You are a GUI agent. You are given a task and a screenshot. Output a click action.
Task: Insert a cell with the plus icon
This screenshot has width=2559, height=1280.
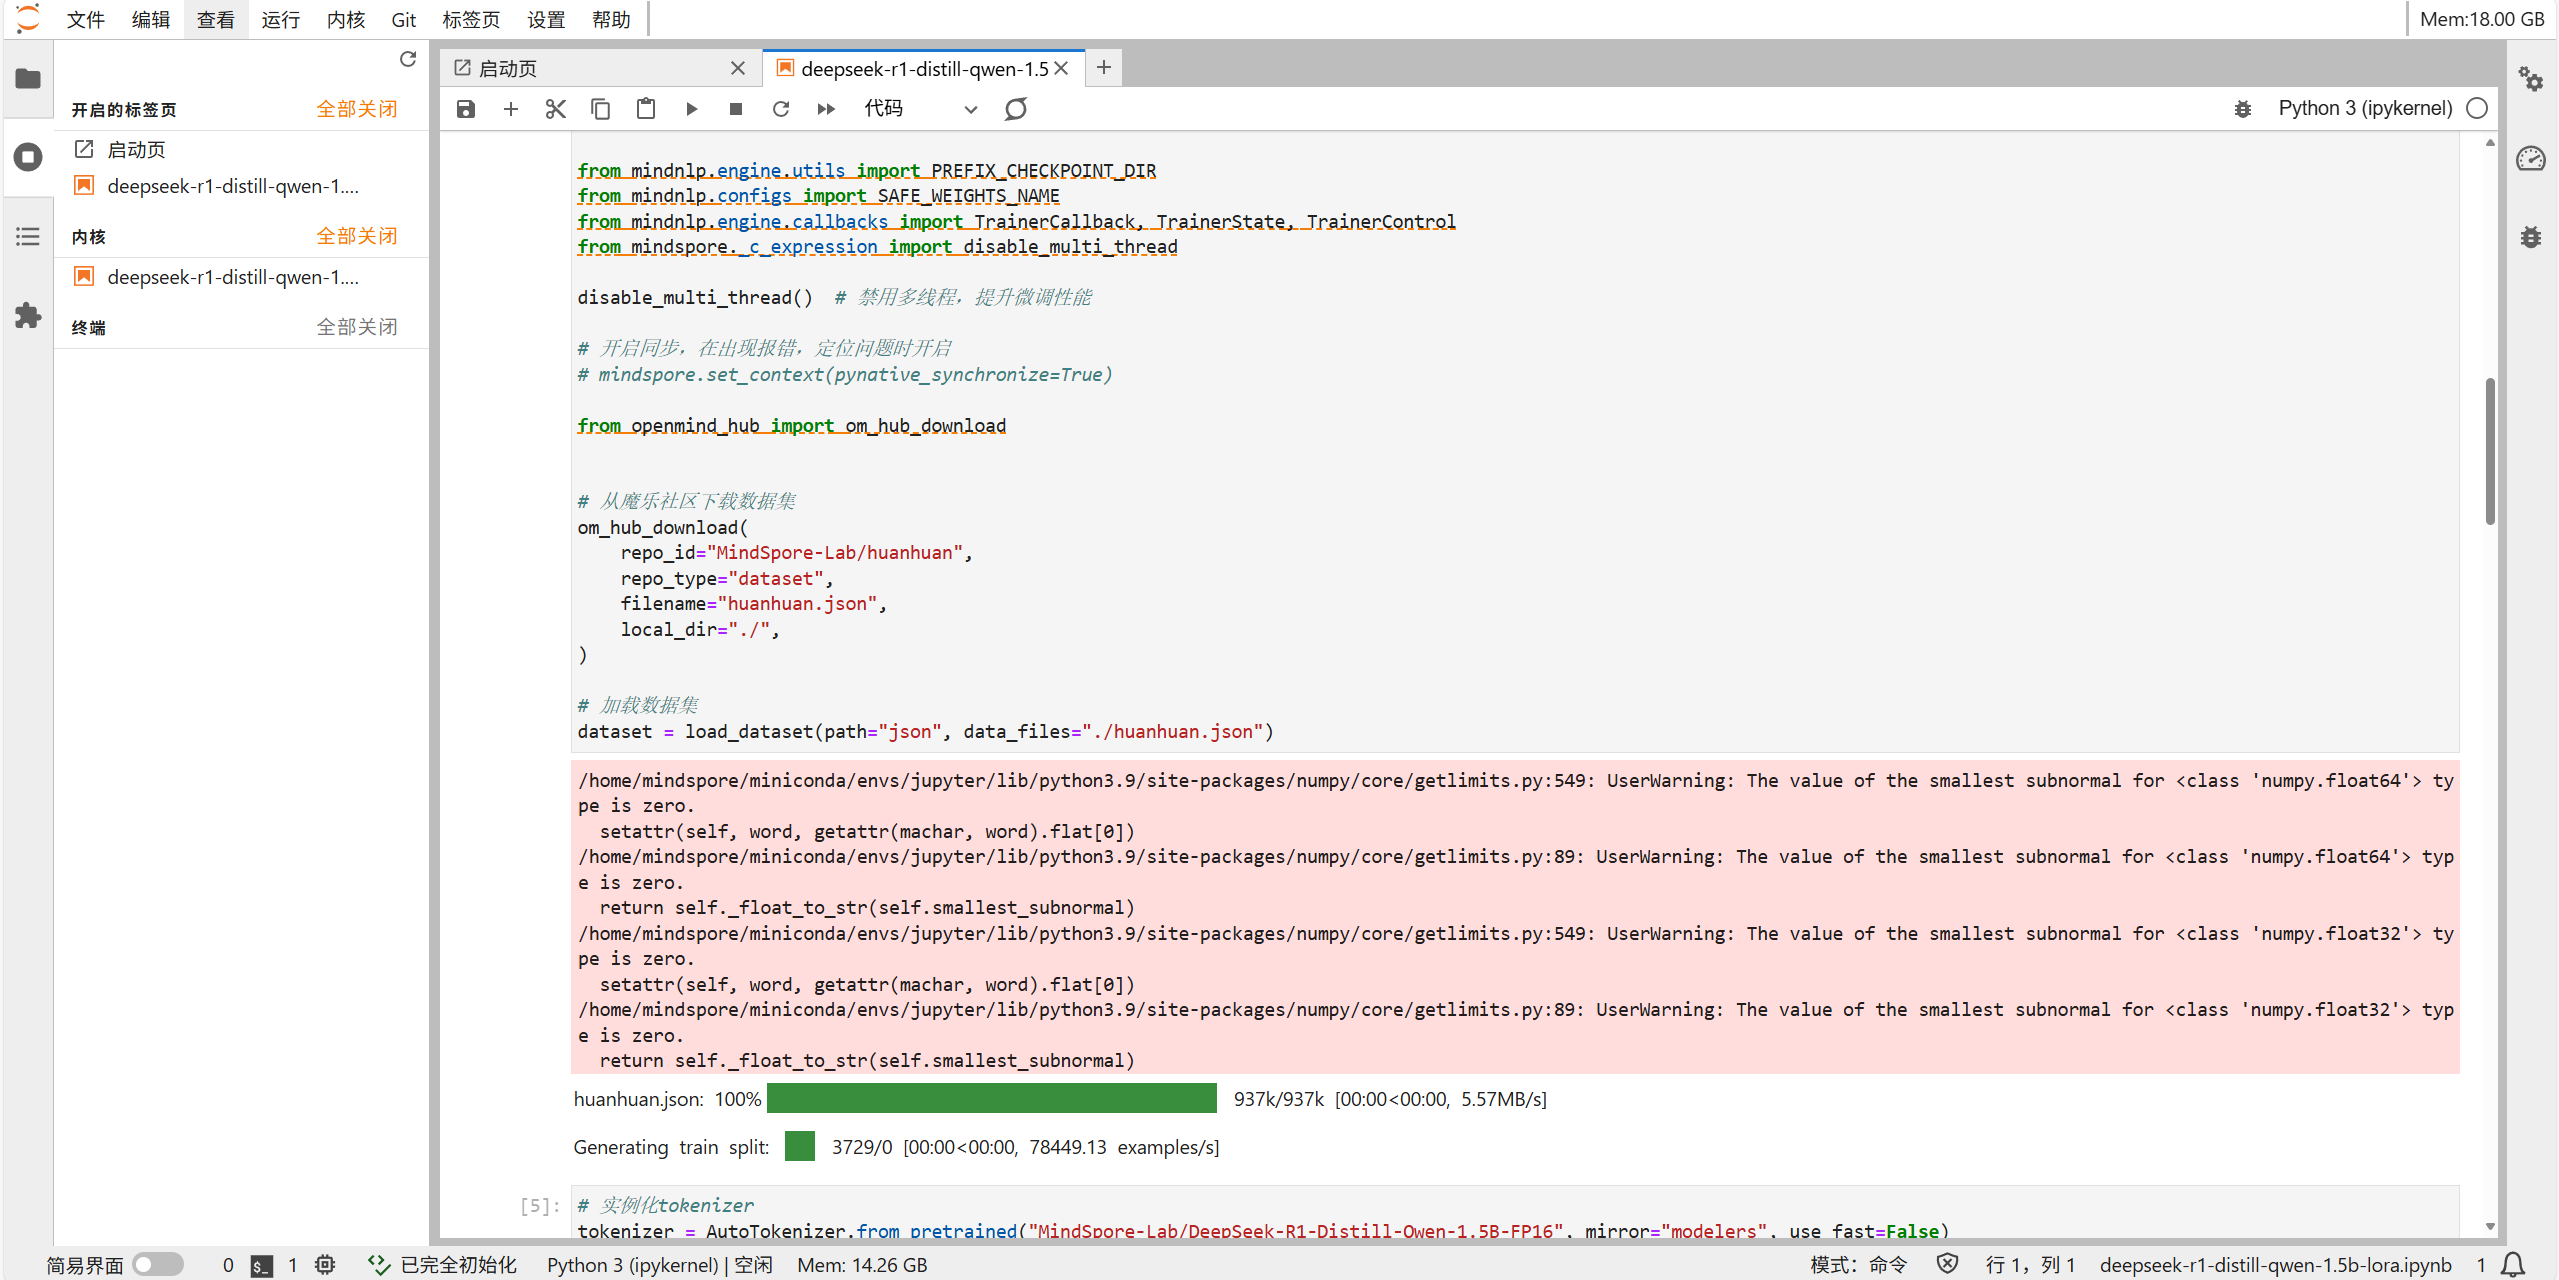pyautogui.click(x=510, y=109)
